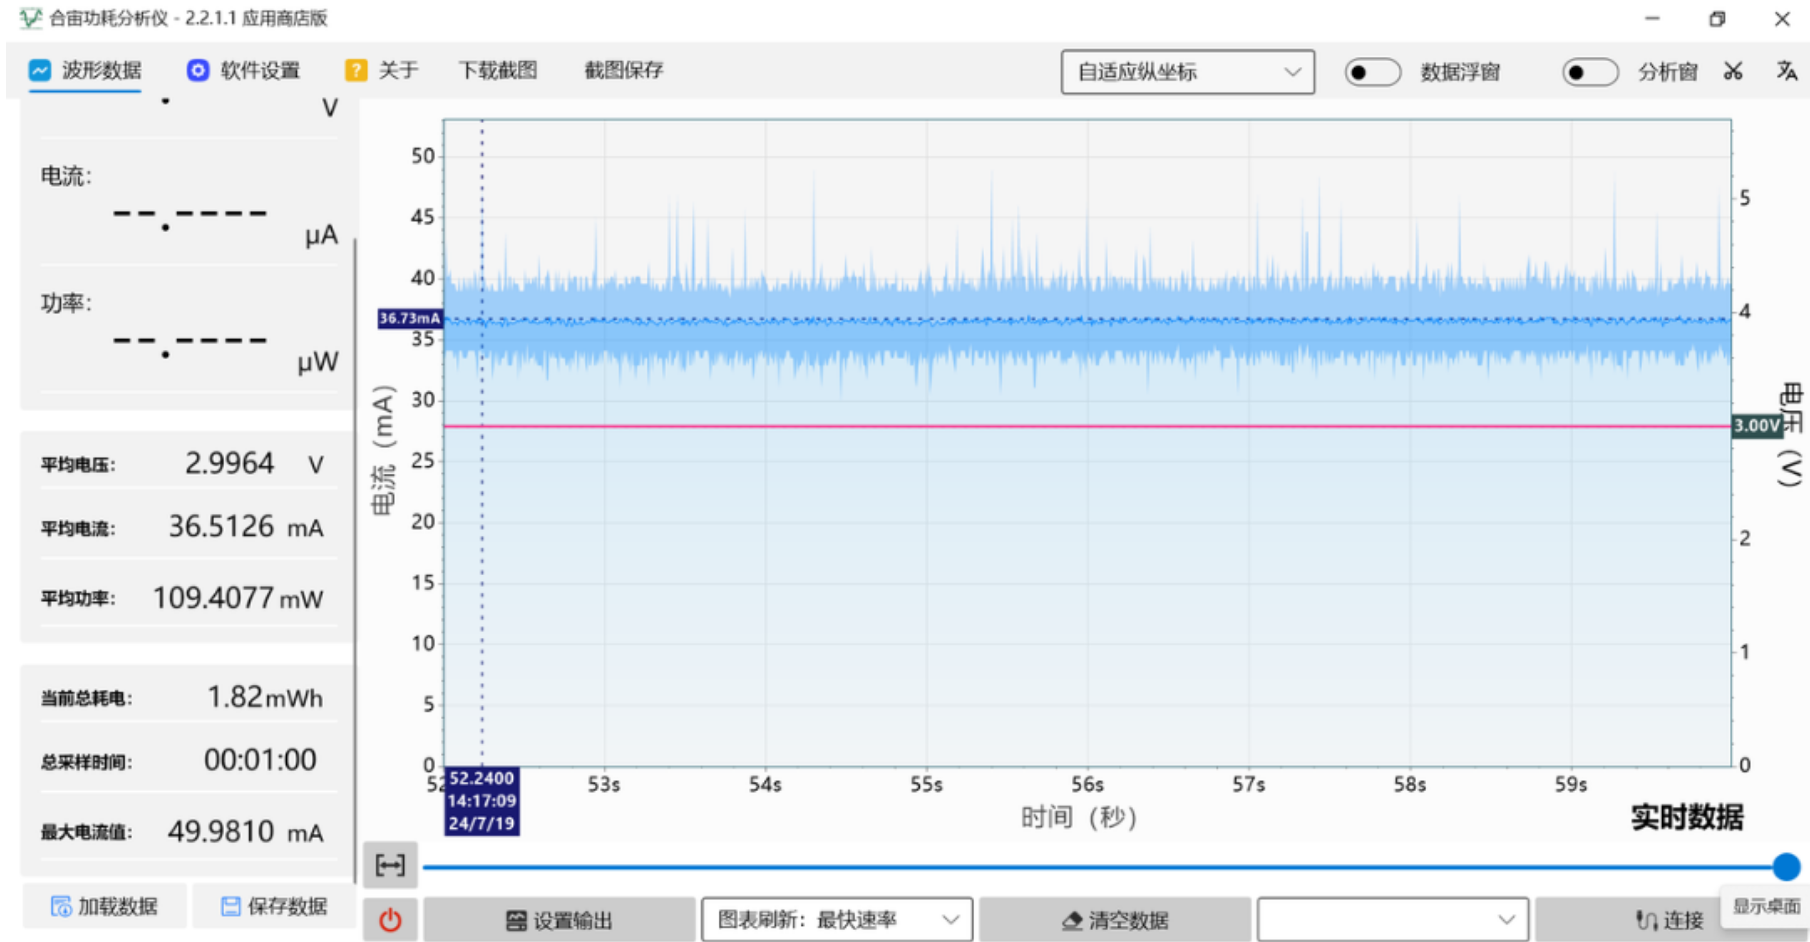The height and width of the screenshot is (942, 1810).
Task: Open the 图表刷新: 最快速率 dropdown
Action: pyautogui.click(x=837, y=920)
